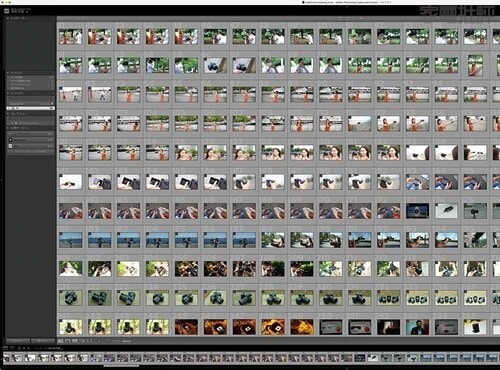
Task: Select the first grid thumbnail photo
Action: click(71, 37)
